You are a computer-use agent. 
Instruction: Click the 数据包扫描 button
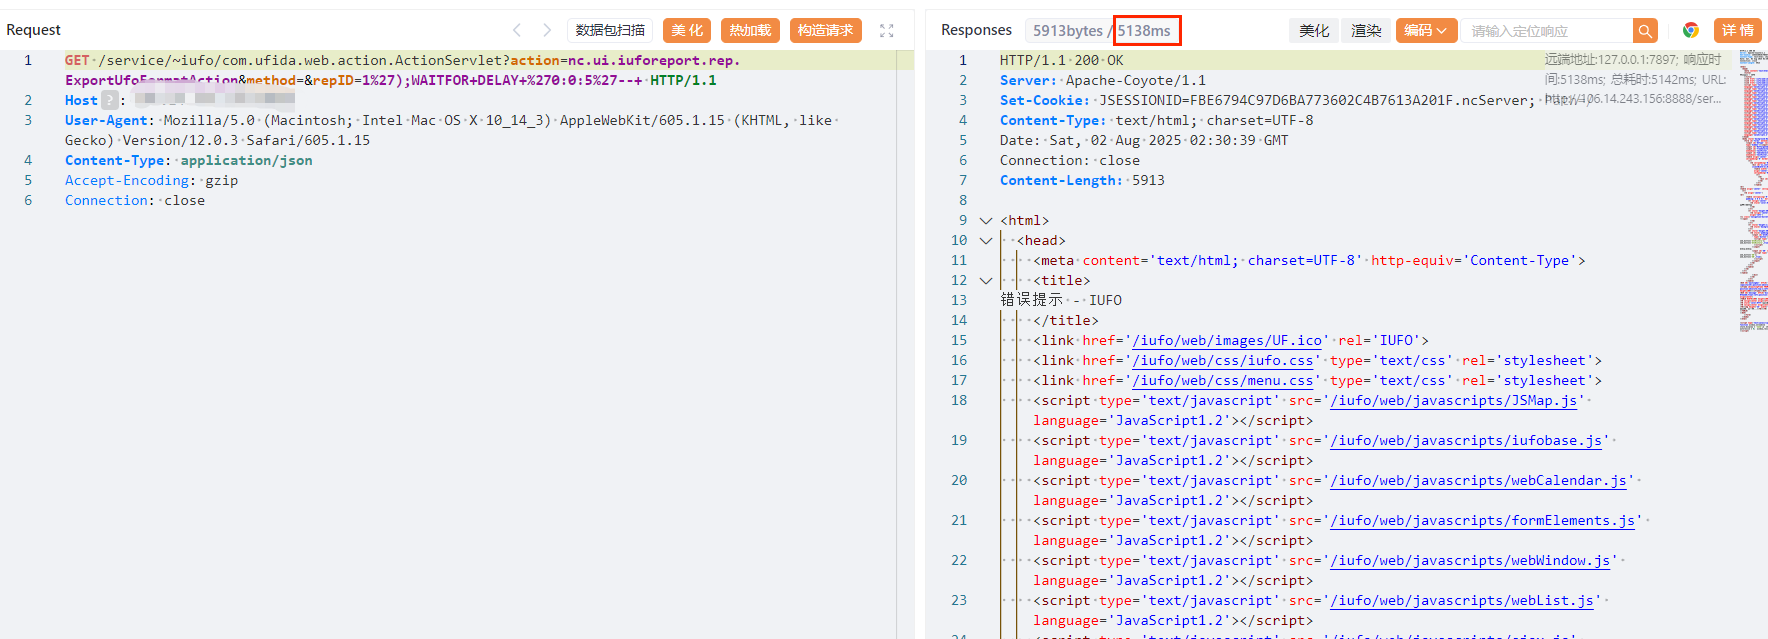pos(610,31)
